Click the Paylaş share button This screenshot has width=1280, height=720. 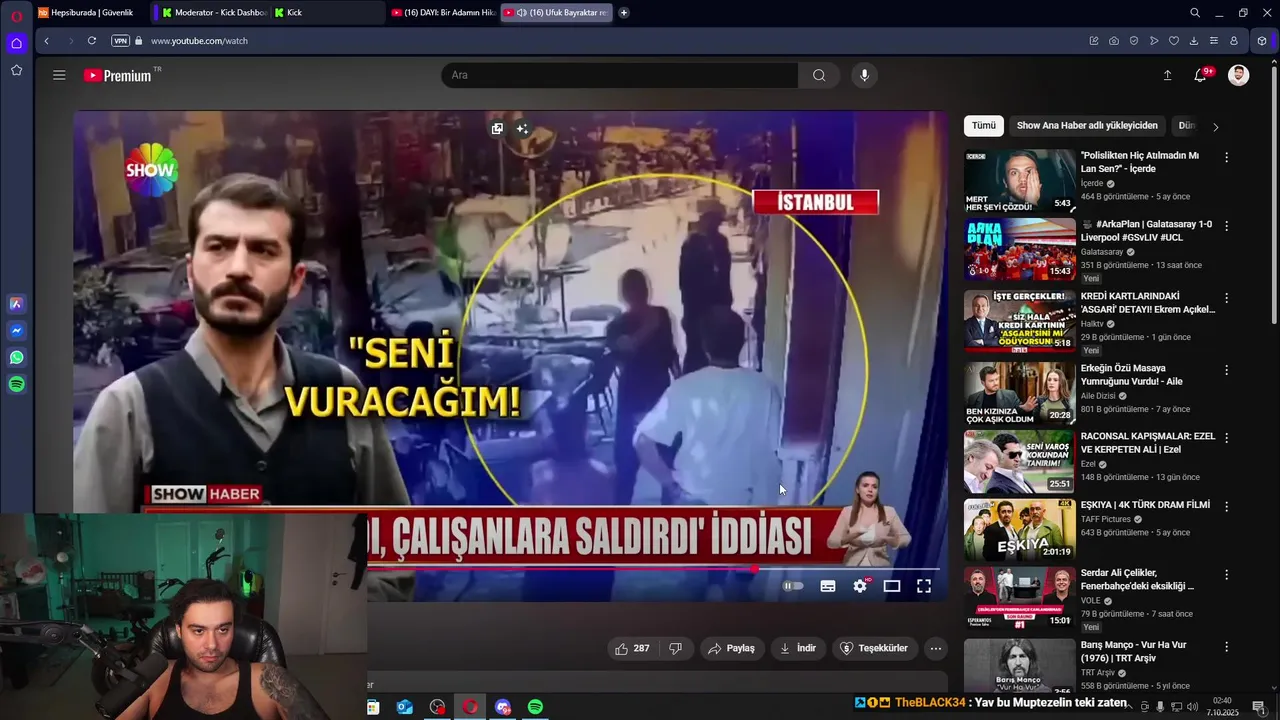(732, 648)
